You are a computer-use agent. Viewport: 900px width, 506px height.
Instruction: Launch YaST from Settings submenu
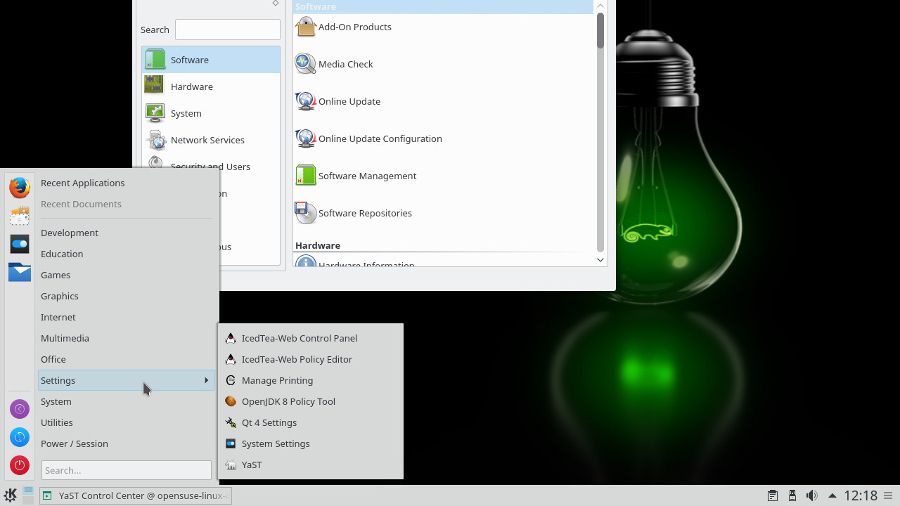pos(311,465)
